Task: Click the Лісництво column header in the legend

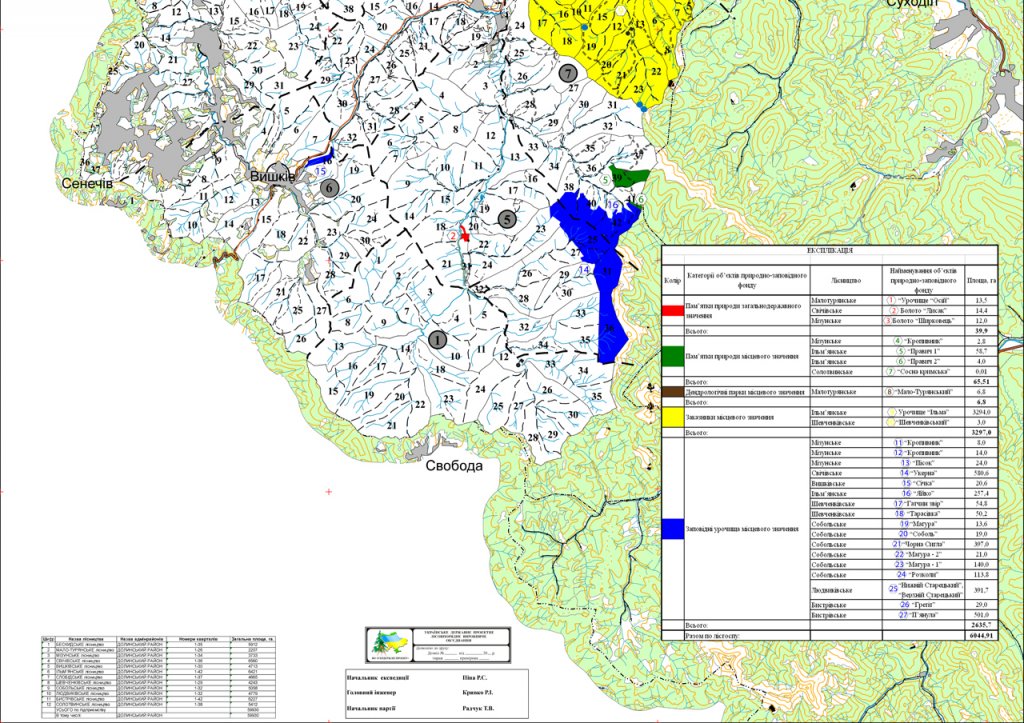Action: [x=846, y=280]
